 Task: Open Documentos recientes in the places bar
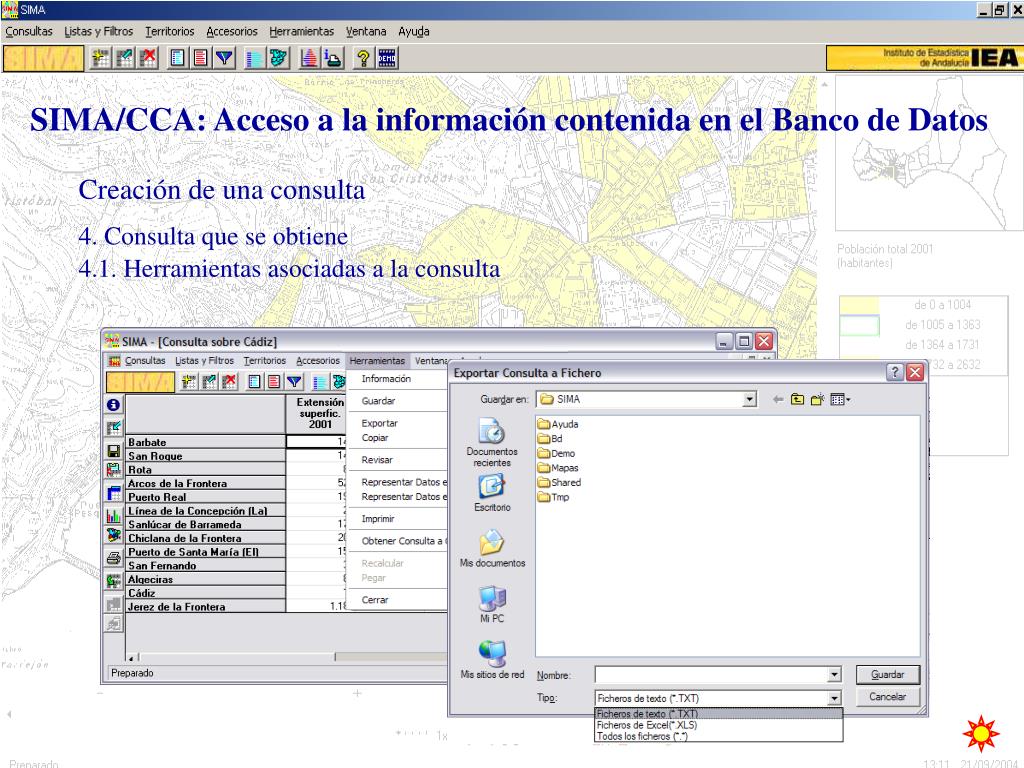(x=492, y=443)
